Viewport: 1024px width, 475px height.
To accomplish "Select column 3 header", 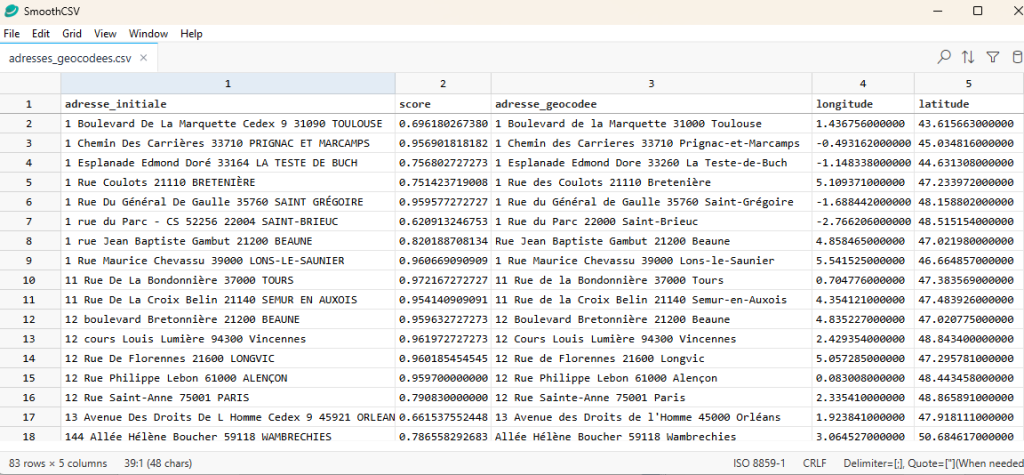I will [651, 84].
